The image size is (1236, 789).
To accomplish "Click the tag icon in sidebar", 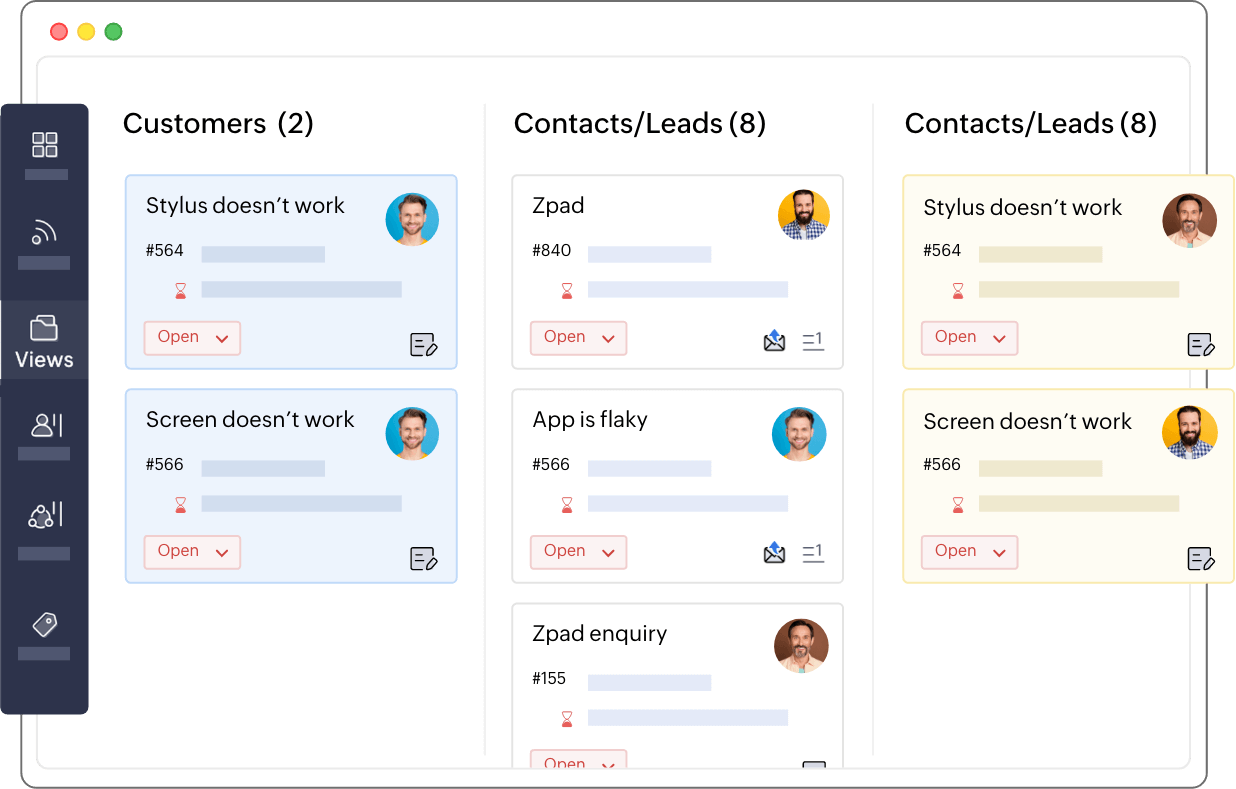I will pos(45,625).
